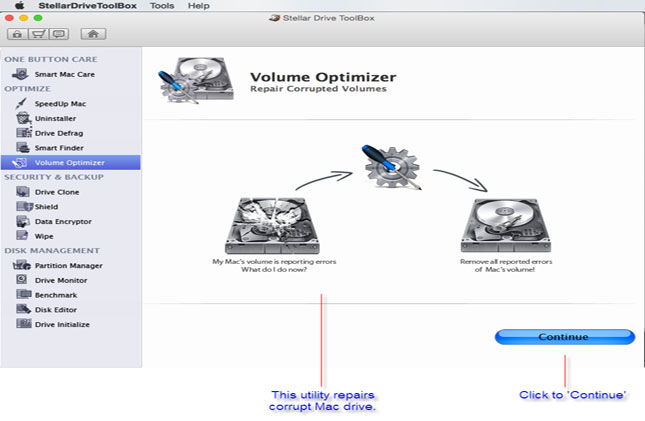The height and width of the screenshot is (421, 645).
Task: Click the Drive Initialize icon
Action: tap(23, 323)
